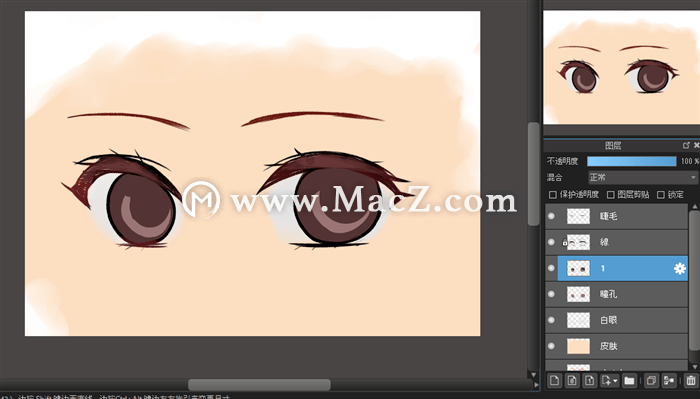Select the 白眼 layer
The height and width of the screenshot is (399, 700).
617,320
